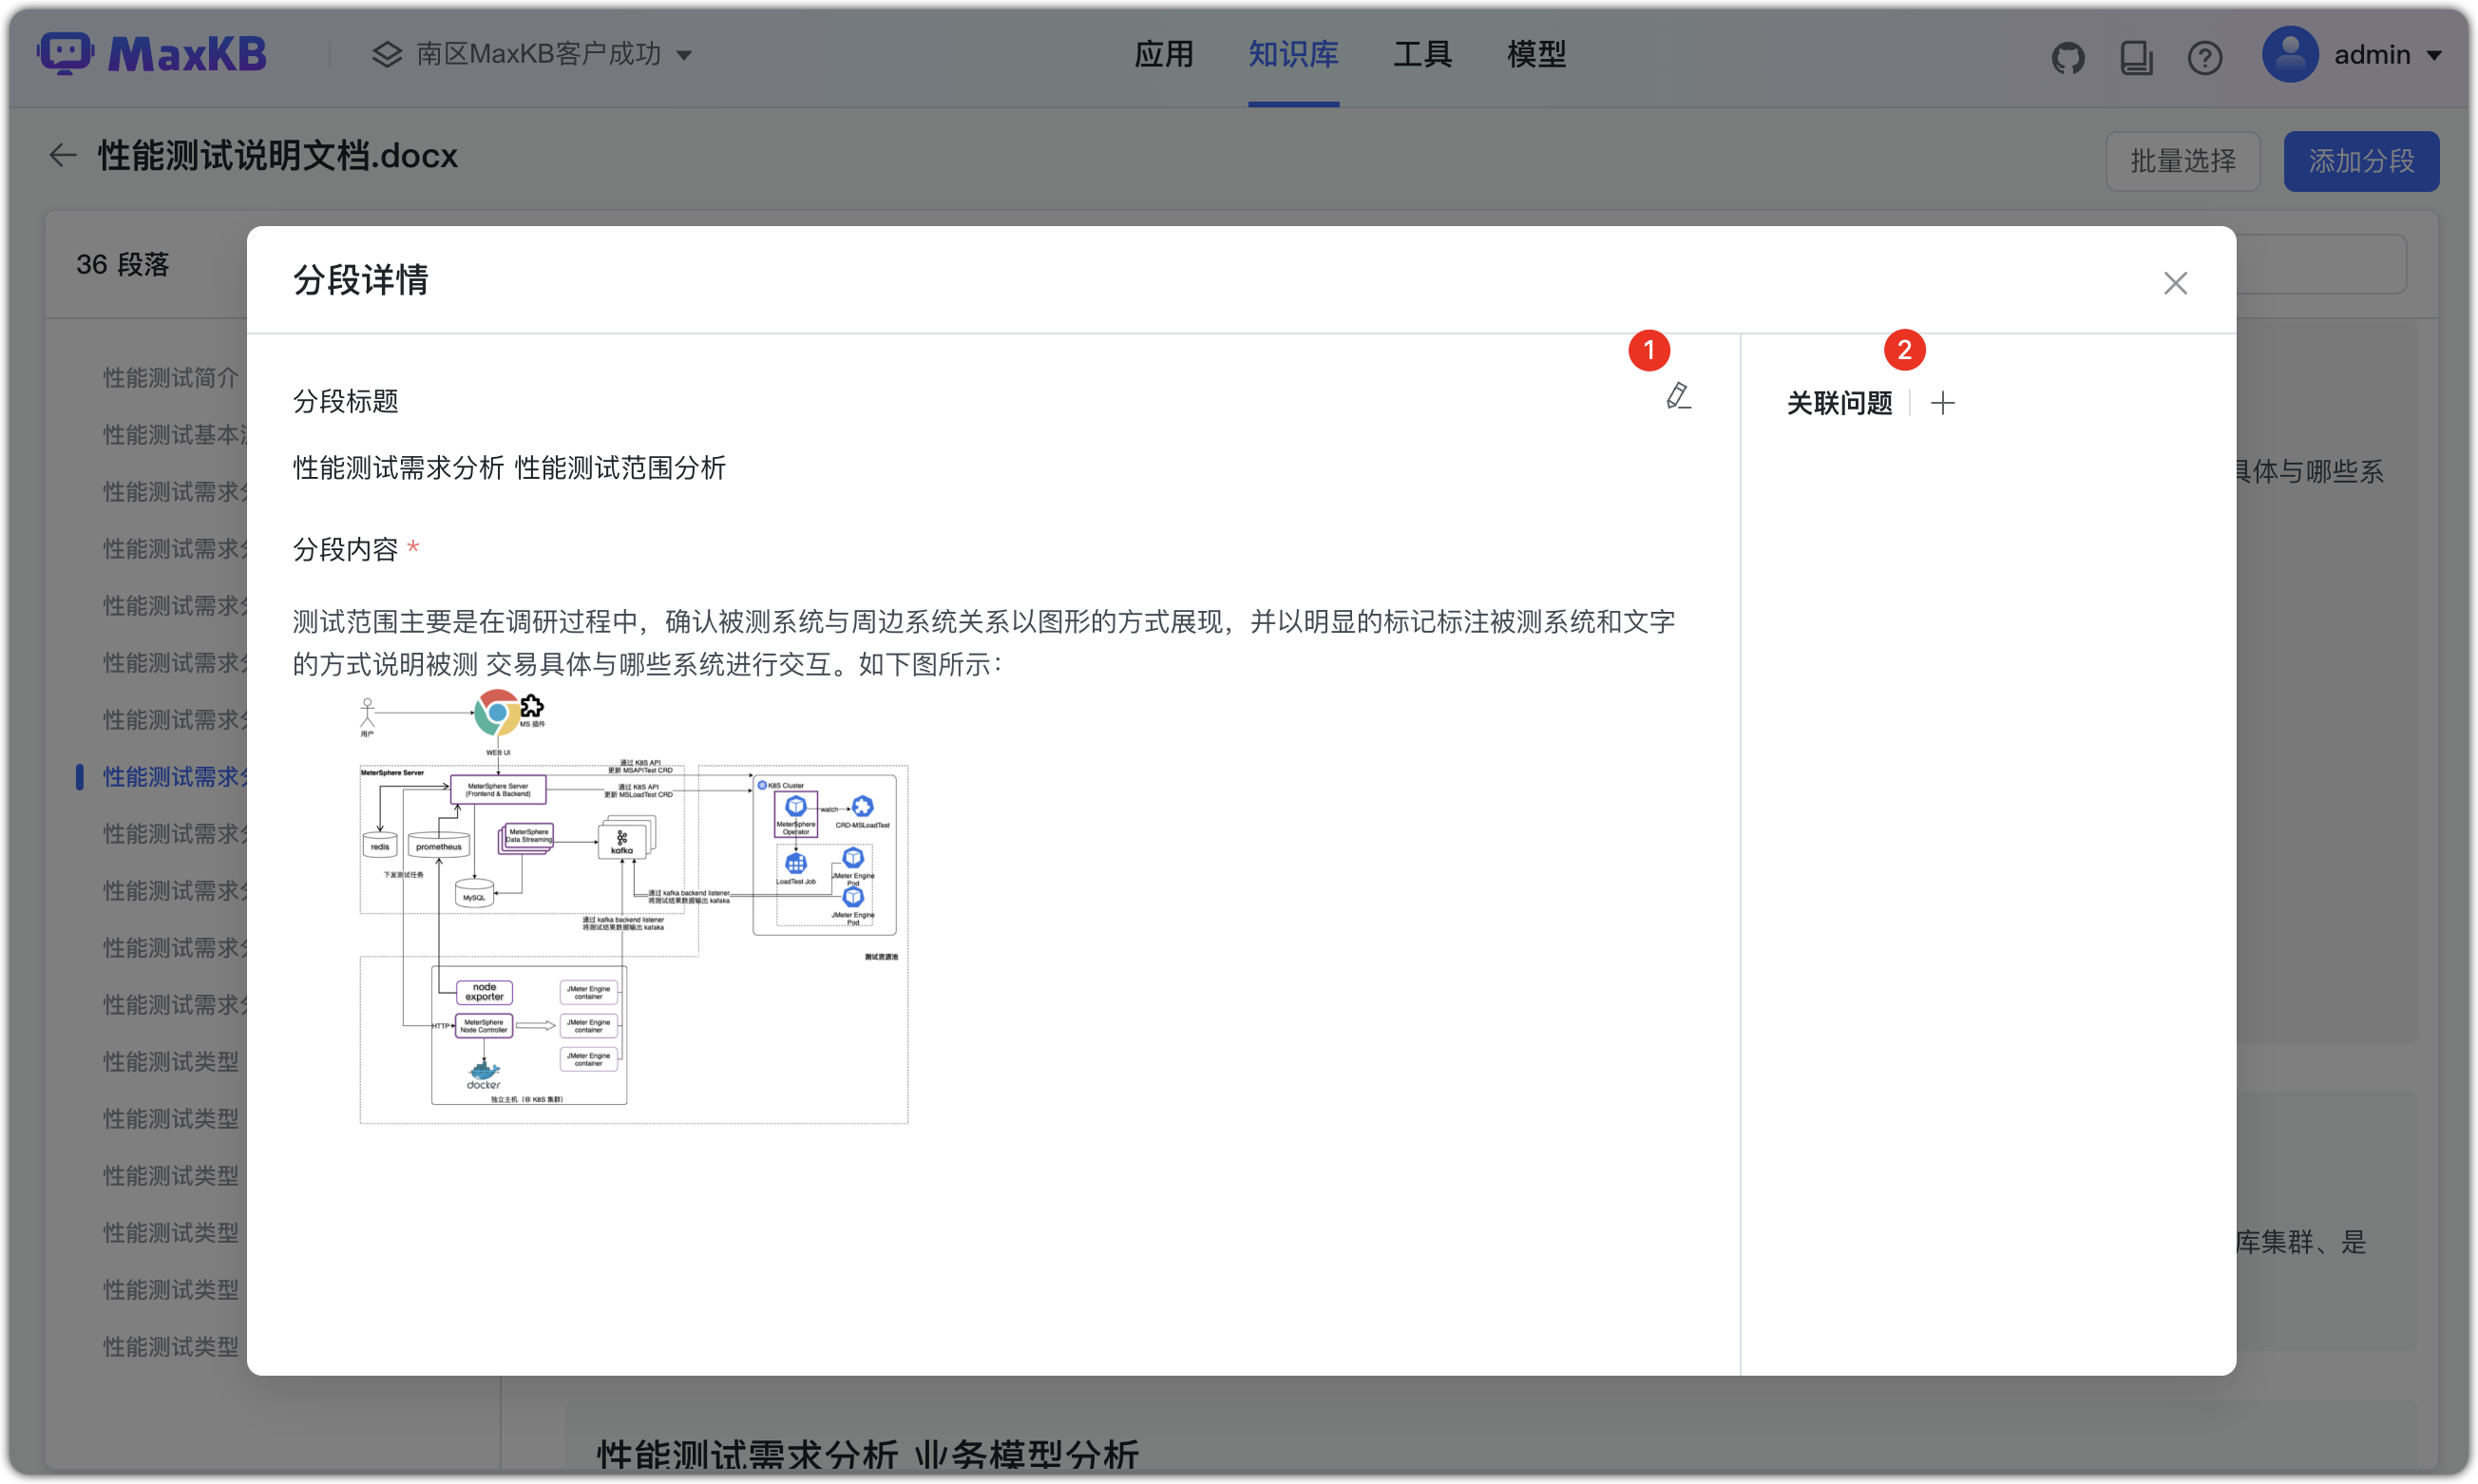Click the 添加分段 button
This screenshot has width=2478, height=1484.
[2361, 161]
